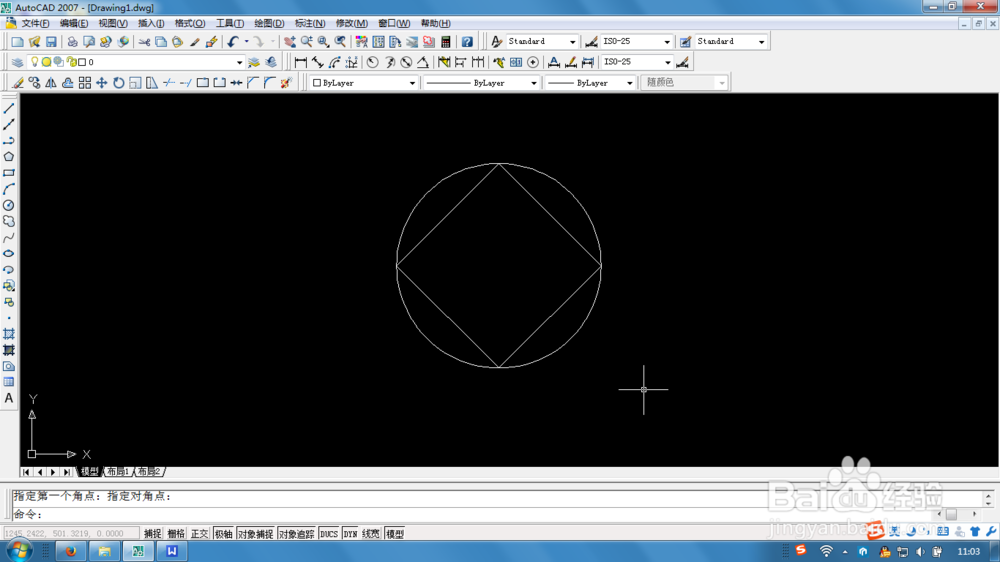Click the Array modify tool
This screenshot has width=1000, height=562.
coord(85,83)
